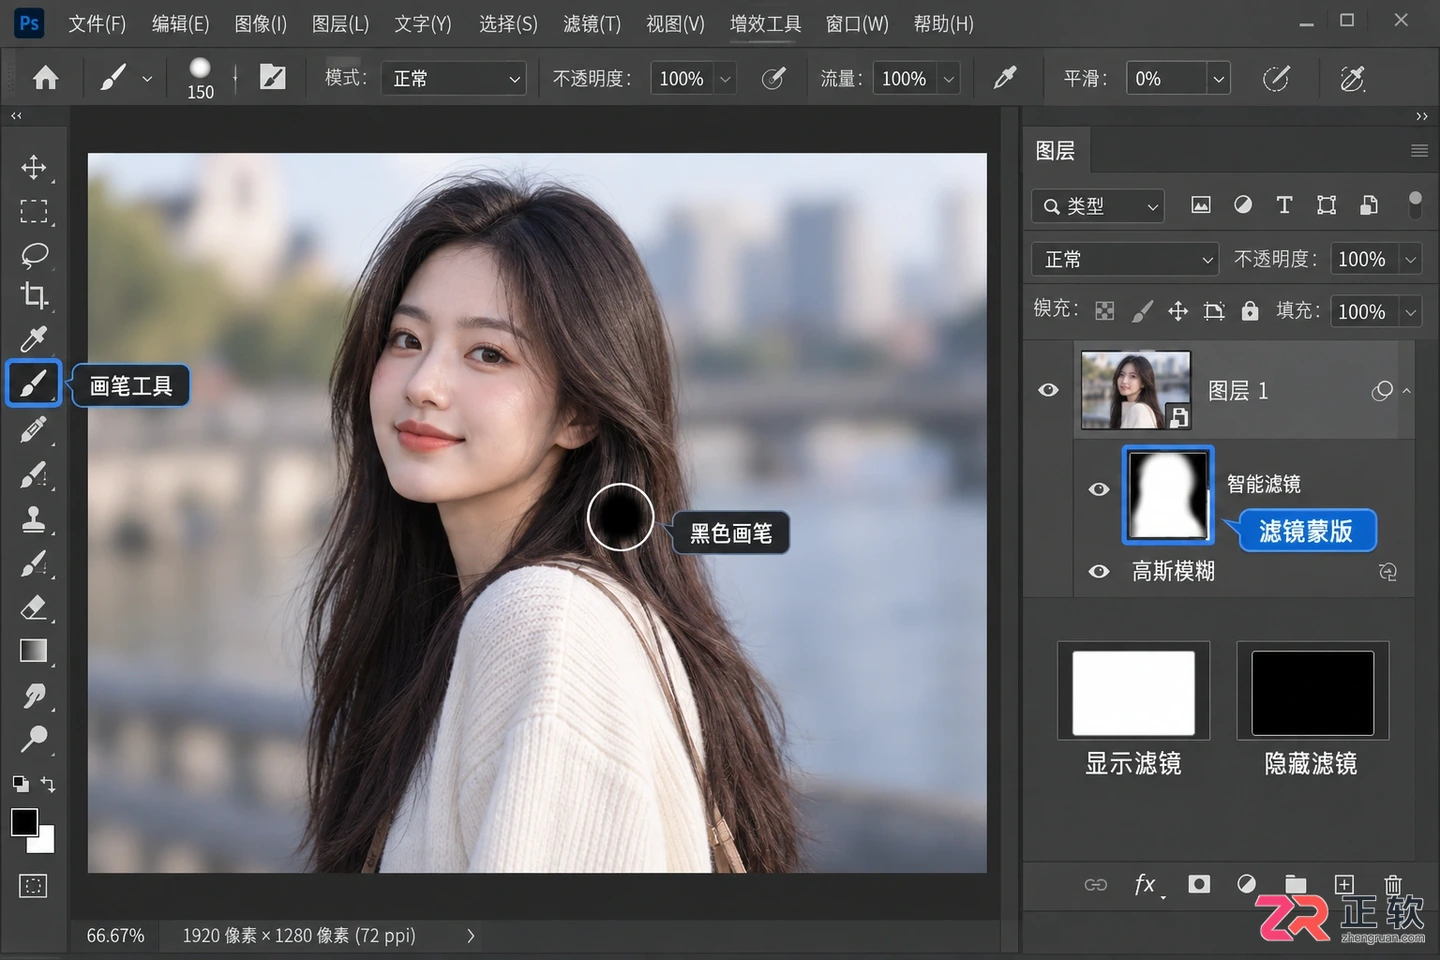Click the Home icon in options bar
The height and width of the screenshot is (960, 1440).
click(45, 78)
